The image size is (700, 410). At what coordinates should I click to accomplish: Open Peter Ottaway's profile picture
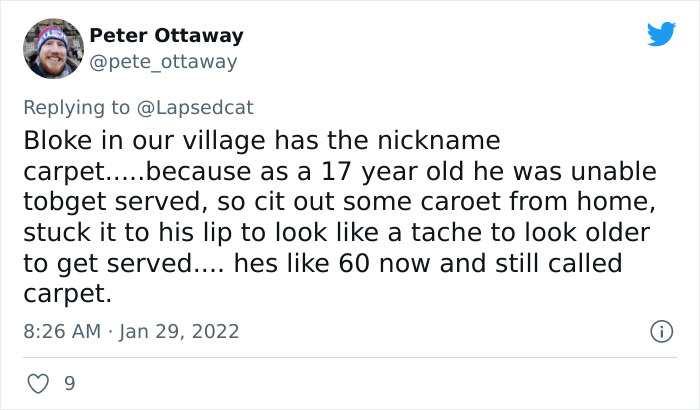[x=52, y=48]
